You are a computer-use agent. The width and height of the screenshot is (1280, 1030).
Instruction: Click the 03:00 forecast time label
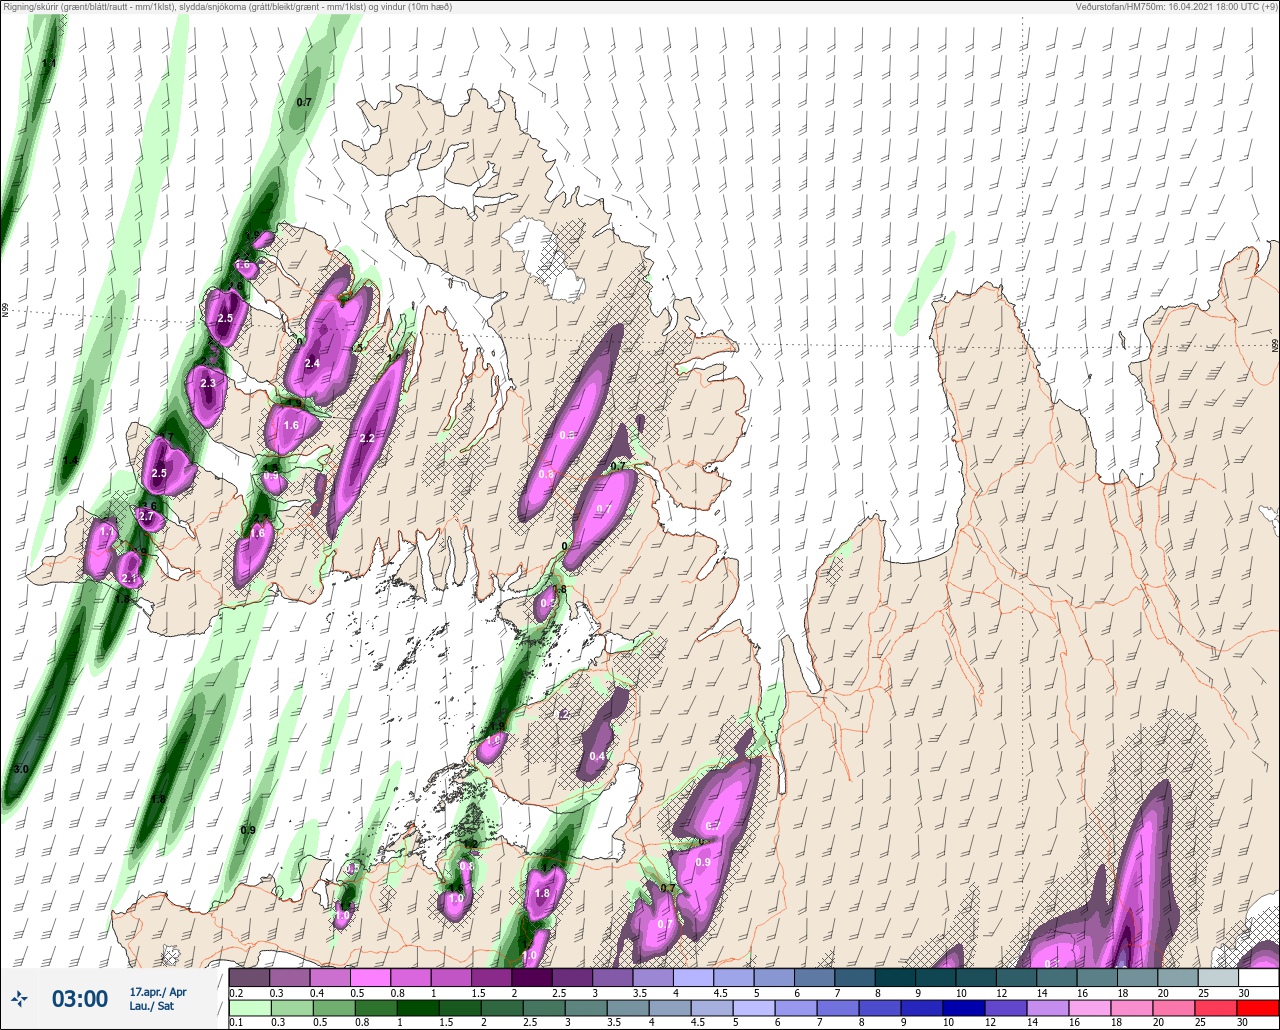click(x=79, y=998)
